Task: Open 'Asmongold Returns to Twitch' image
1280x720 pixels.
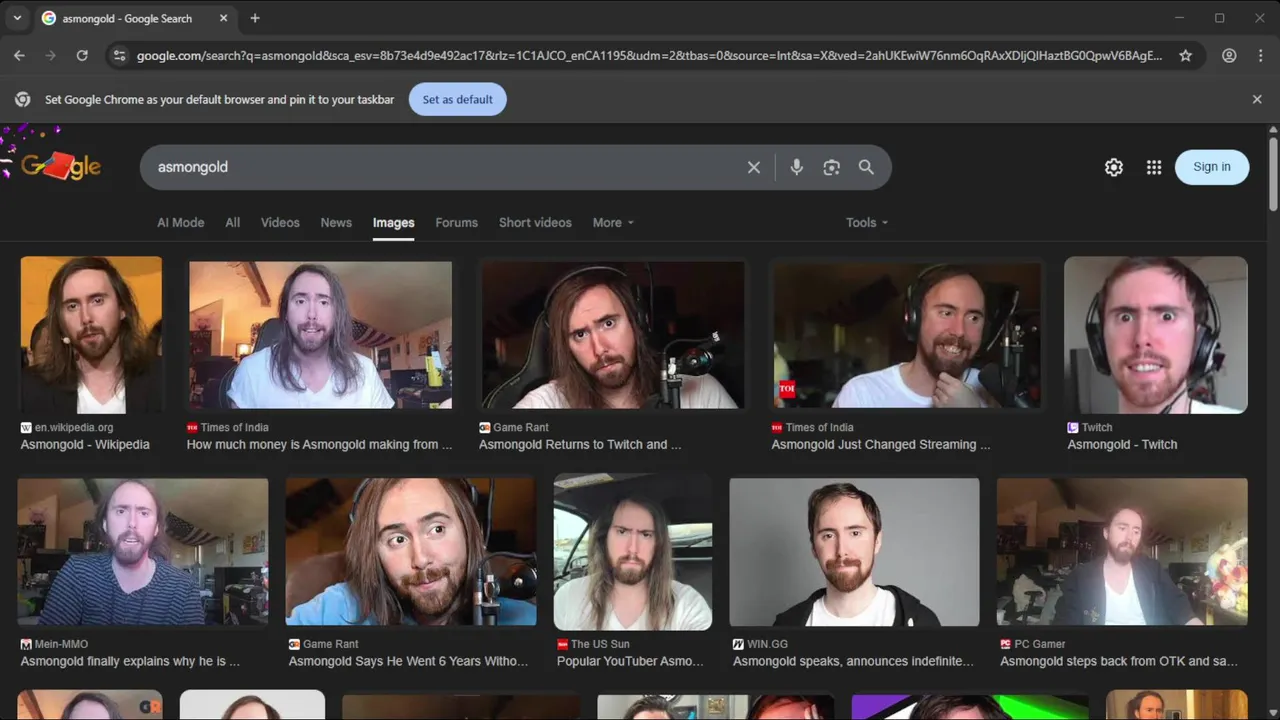Action: pos(613,335)
